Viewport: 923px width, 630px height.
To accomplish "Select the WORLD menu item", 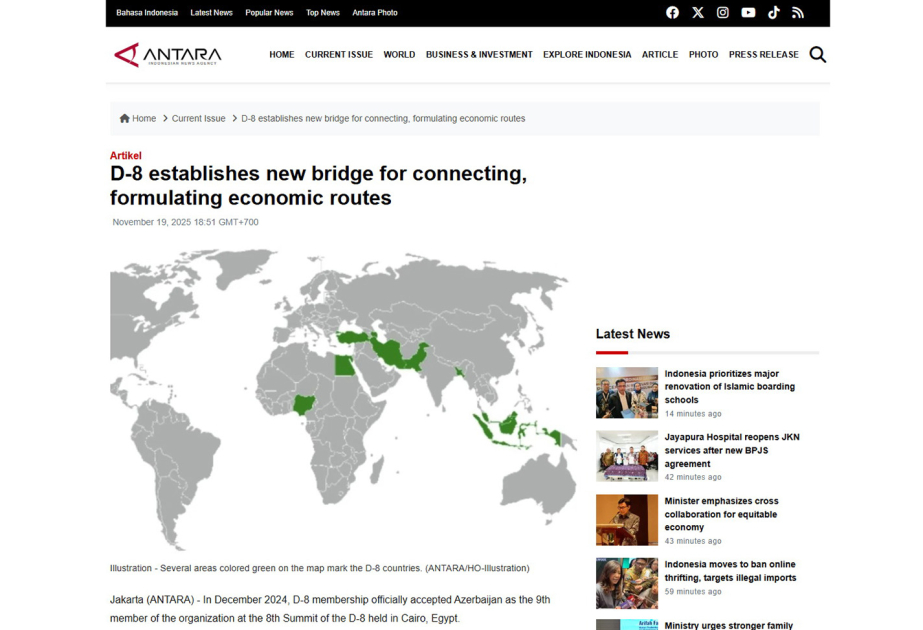I will 399,54.
